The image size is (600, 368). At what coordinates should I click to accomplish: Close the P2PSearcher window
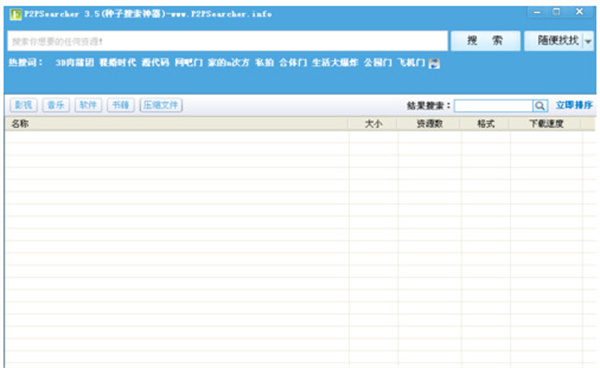point(579,12)
